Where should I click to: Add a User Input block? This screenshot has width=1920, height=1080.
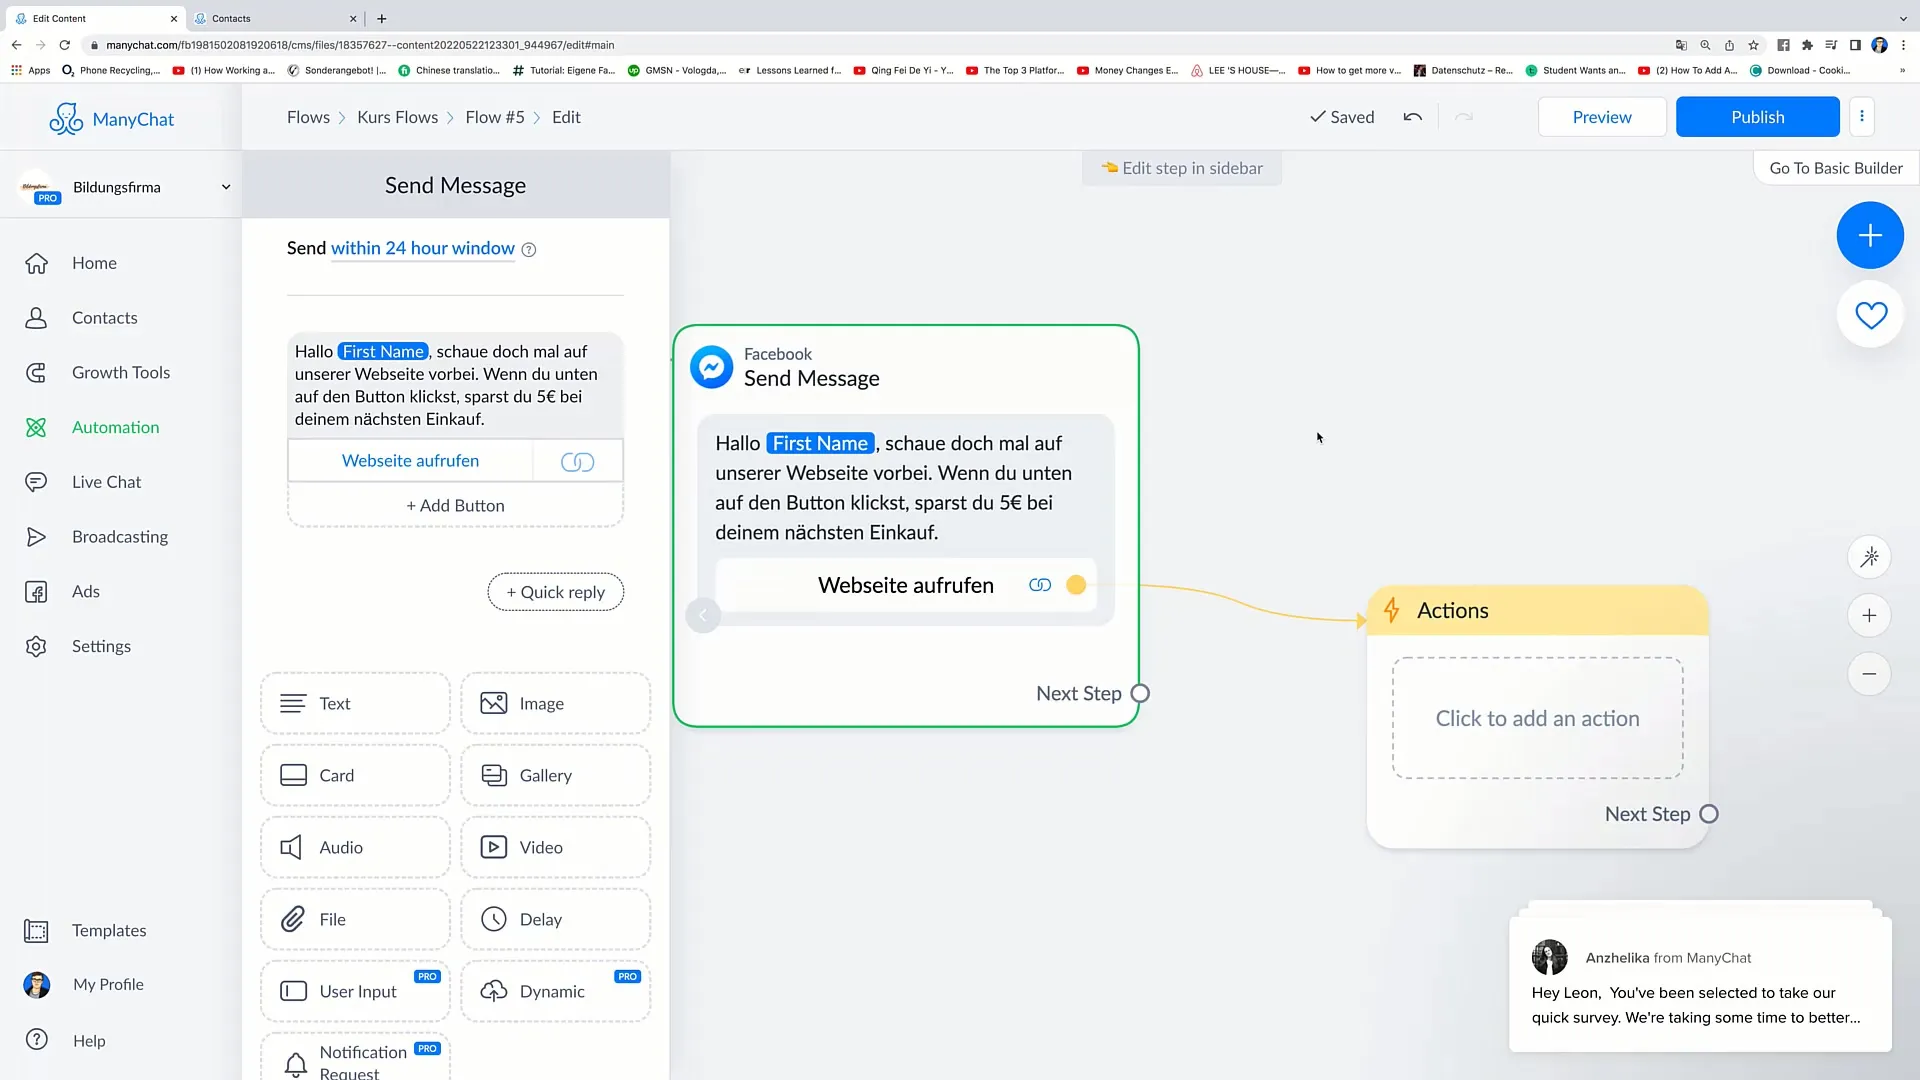pos(355,992)
